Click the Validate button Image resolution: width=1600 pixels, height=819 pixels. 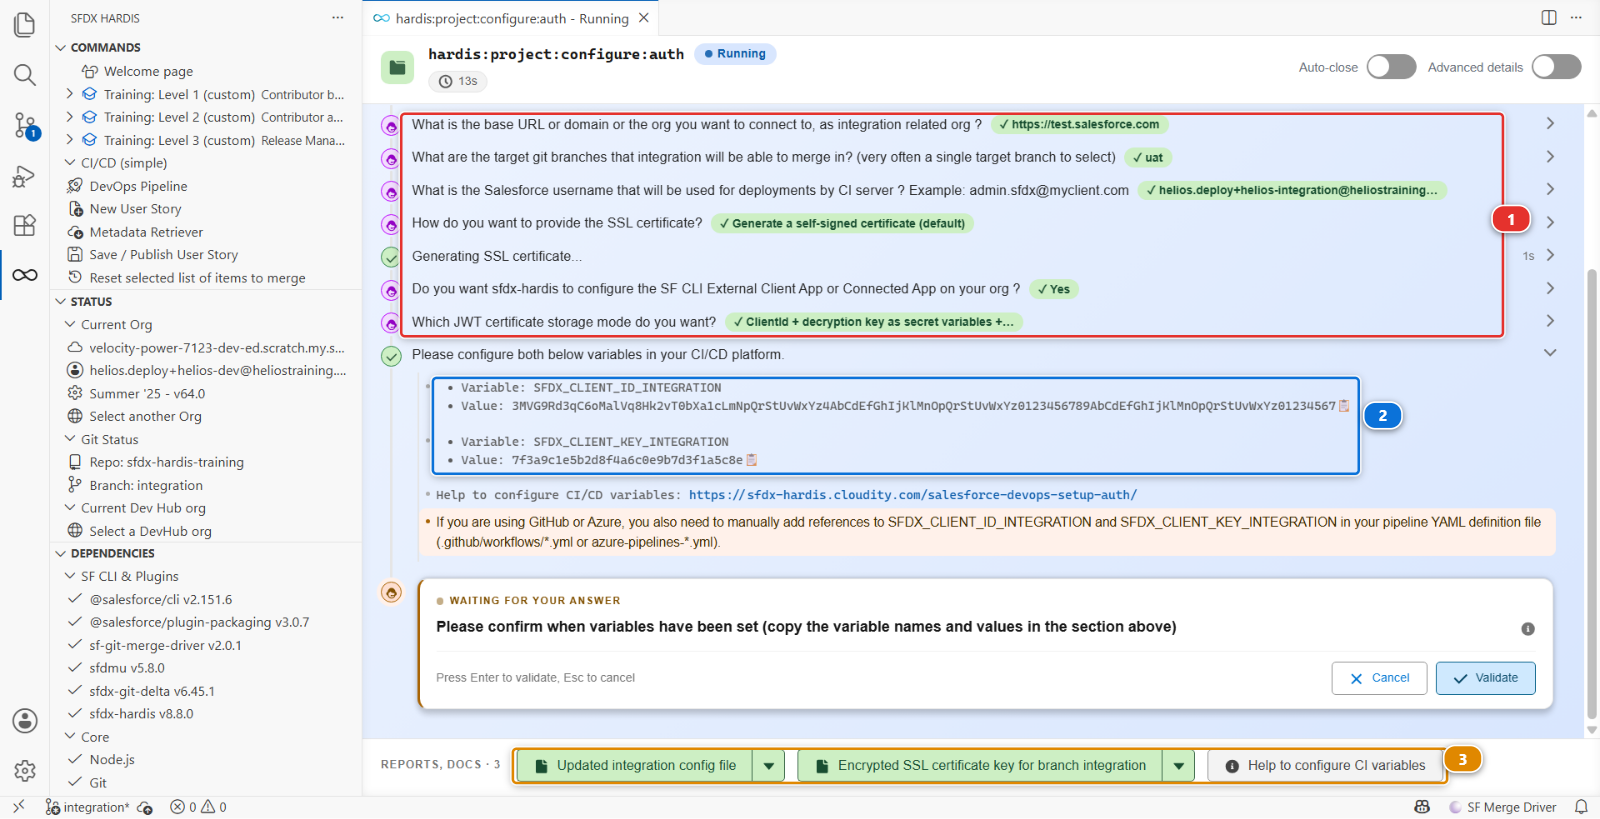[1485, 678]
